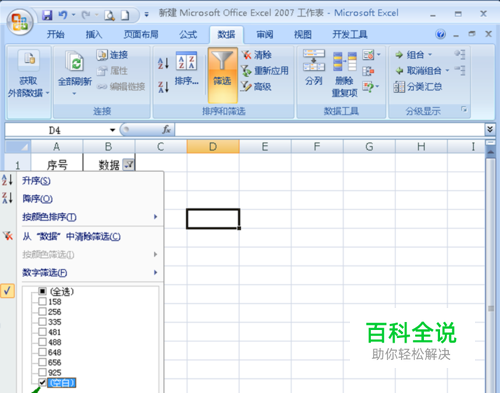Screen dimensions: 500x393
Task: Click the vertical scrollbar thumb
Action: [491, 308]
